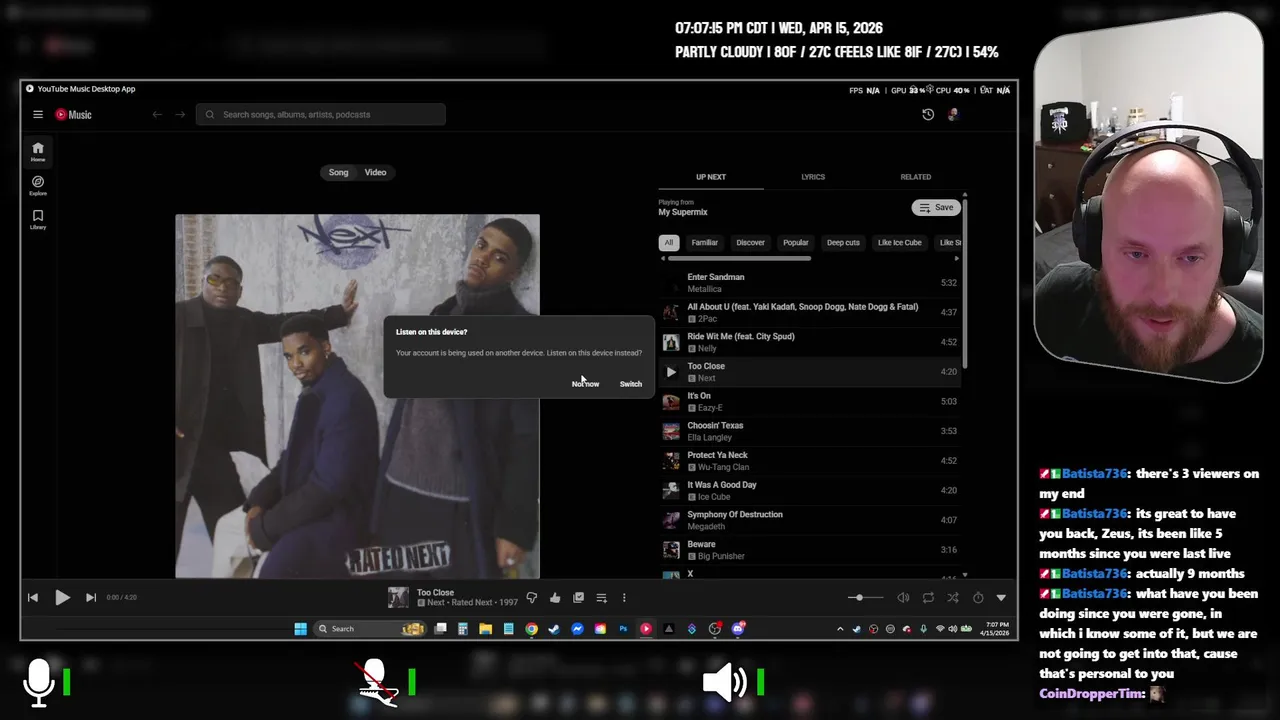Open Photoshop from the taskbar
This screenshot has height=720, width=1280.
click(x=623, y=629)
